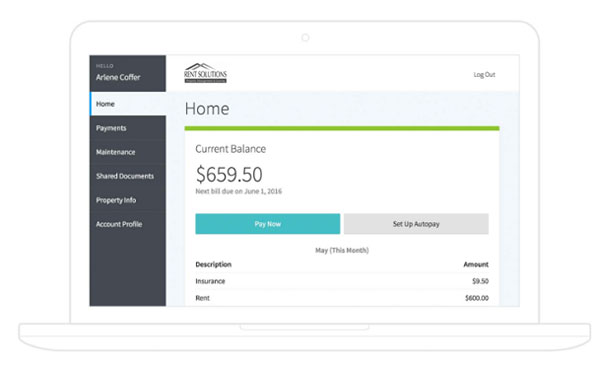
Task: Click the Home page heading
Action: point(207,109)
